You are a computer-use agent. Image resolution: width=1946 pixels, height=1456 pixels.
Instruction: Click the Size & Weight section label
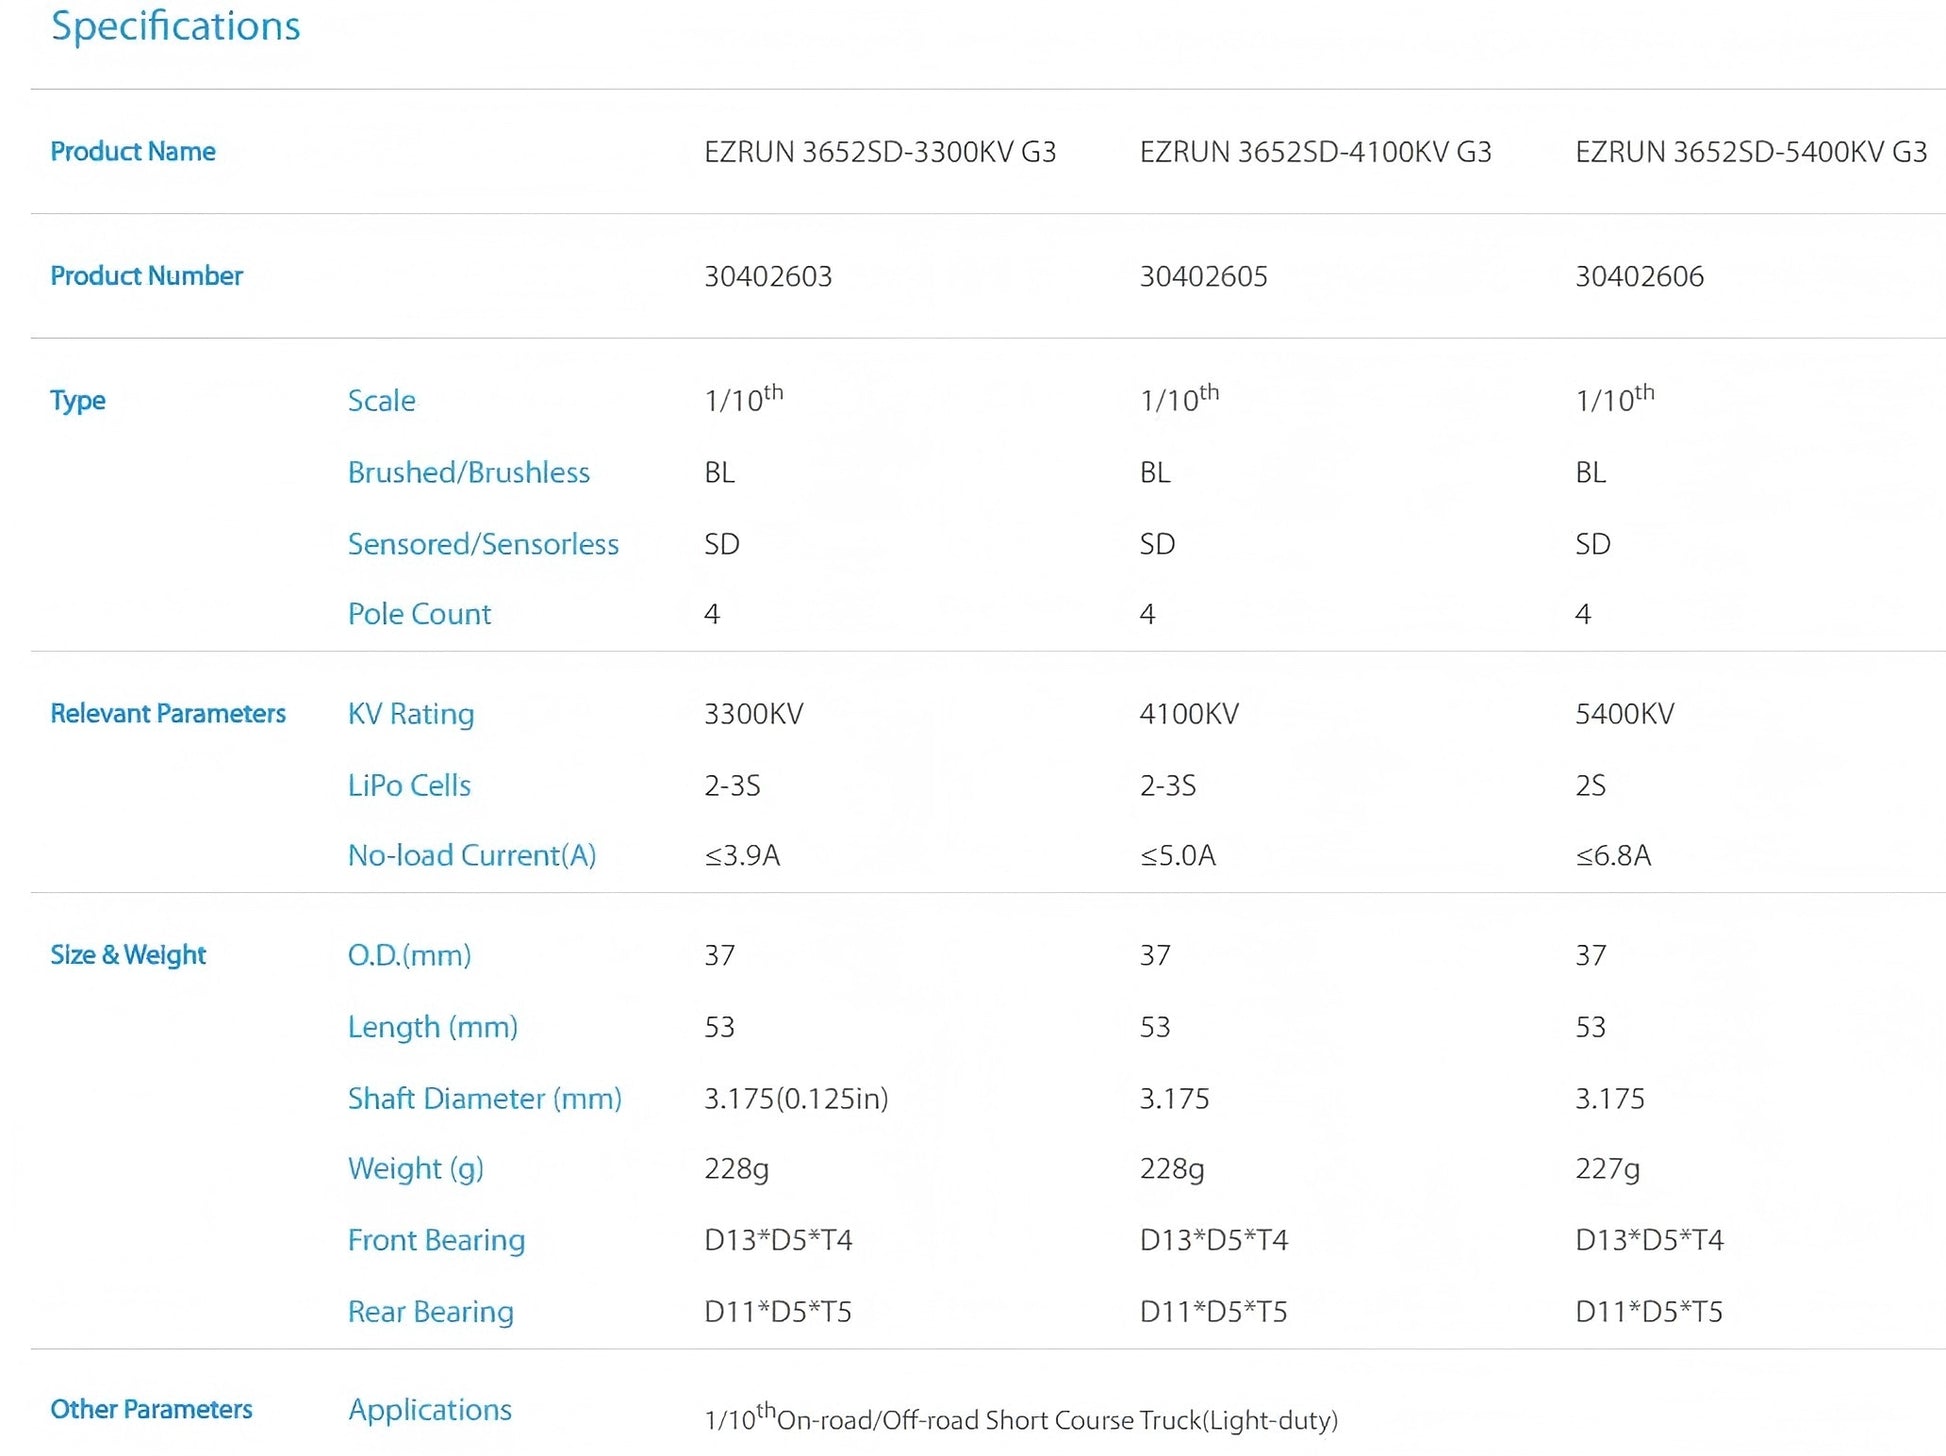[128, 955]
